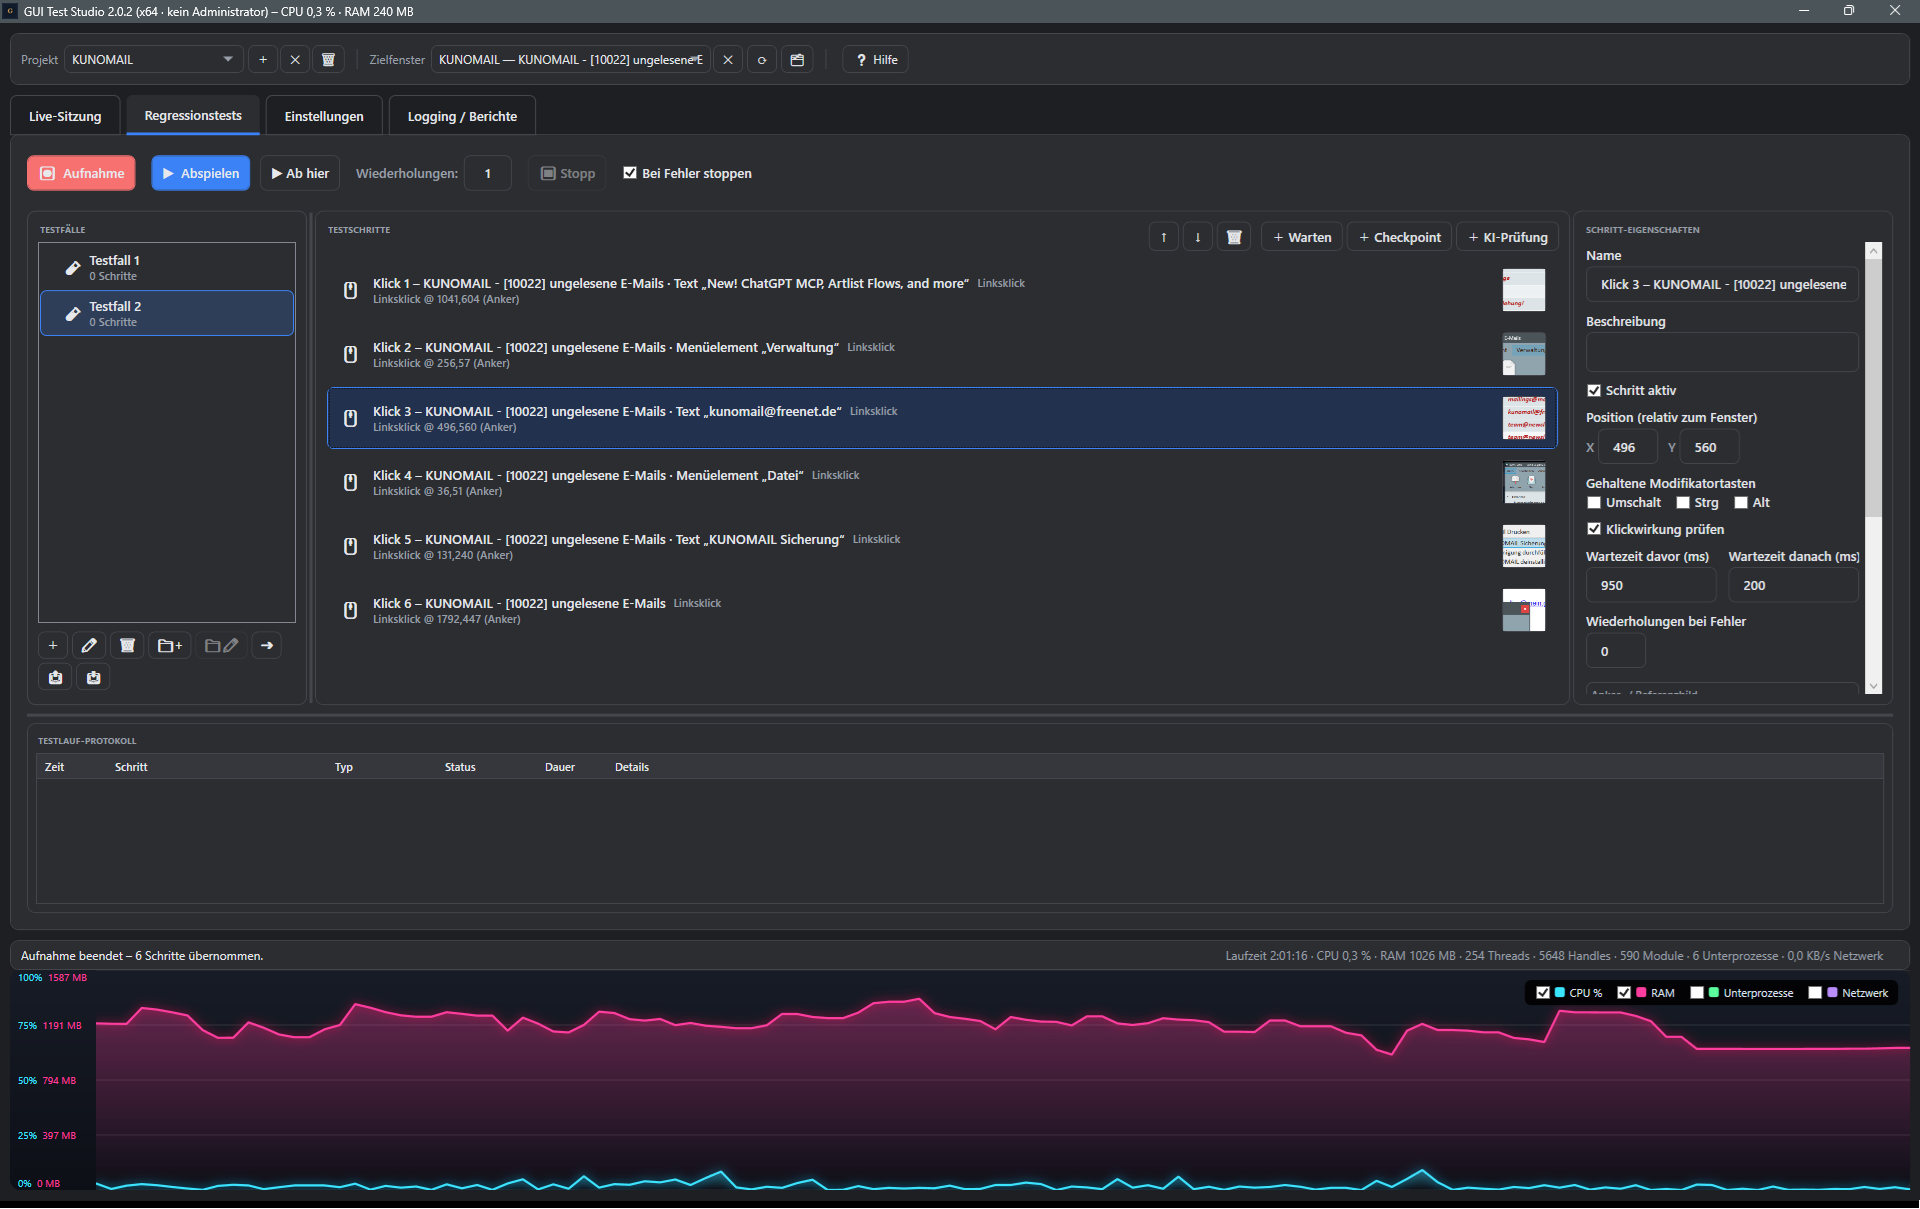Click the arrow icon under the test case list
The height and width of the screenshot is (1209, 1920).
click(267, 646)
